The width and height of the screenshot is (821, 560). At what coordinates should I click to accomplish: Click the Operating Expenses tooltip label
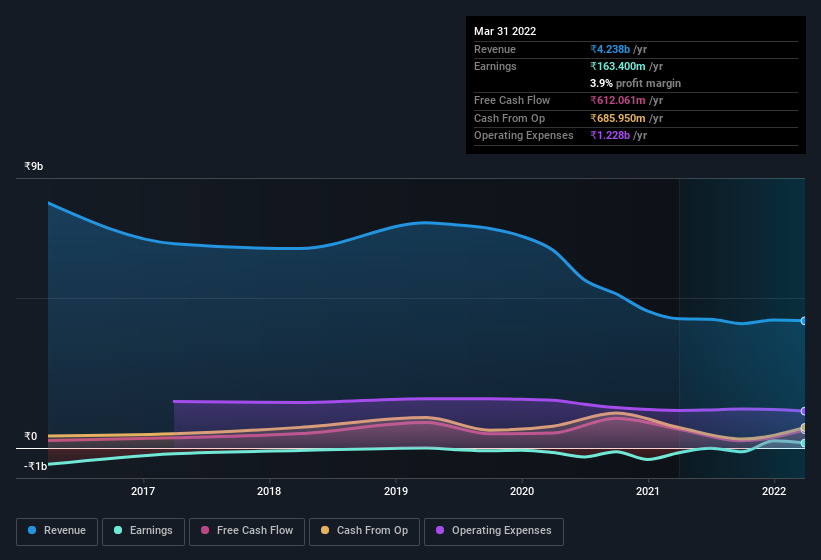(x=524, y=135)
